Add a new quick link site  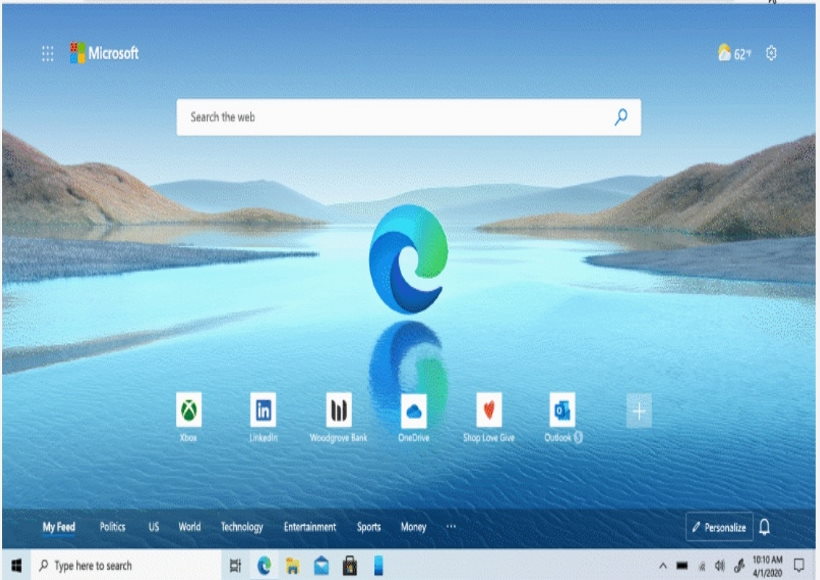639,410
